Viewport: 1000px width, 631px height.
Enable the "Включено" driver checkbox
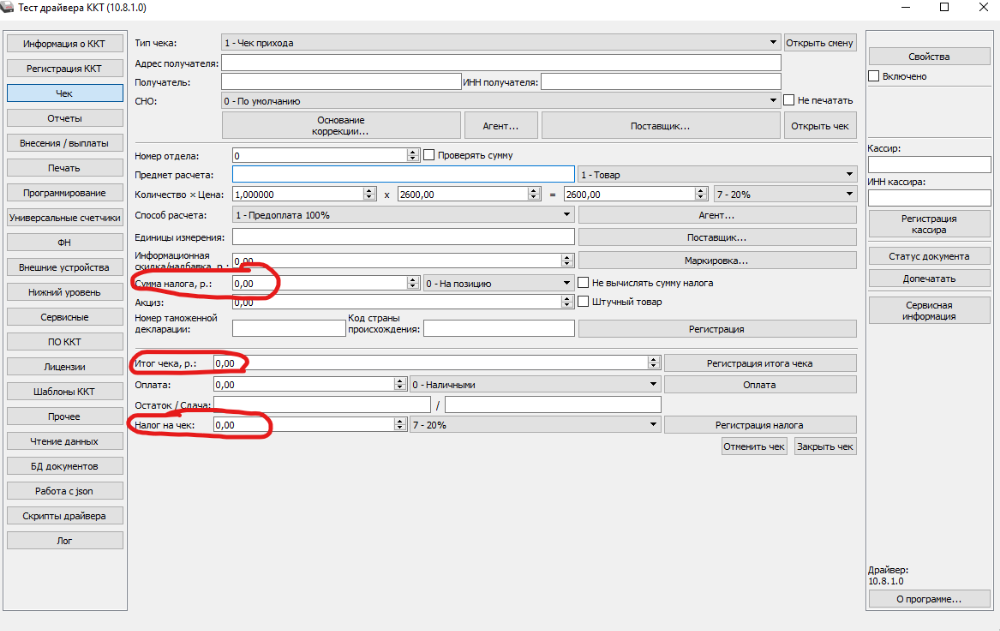point(874,76)
